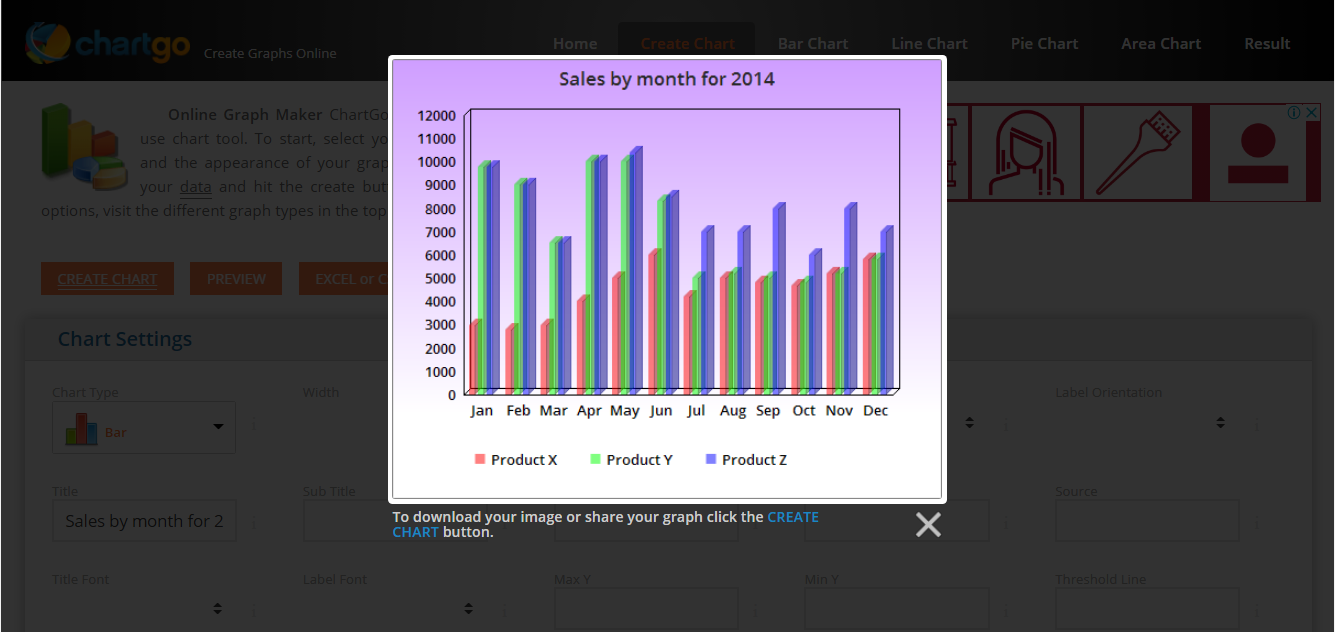The height and width of the screenshot is (632, 1335).
Task: Click the 3D bar and pie chart illustration
Action: (x=84, y=147)
